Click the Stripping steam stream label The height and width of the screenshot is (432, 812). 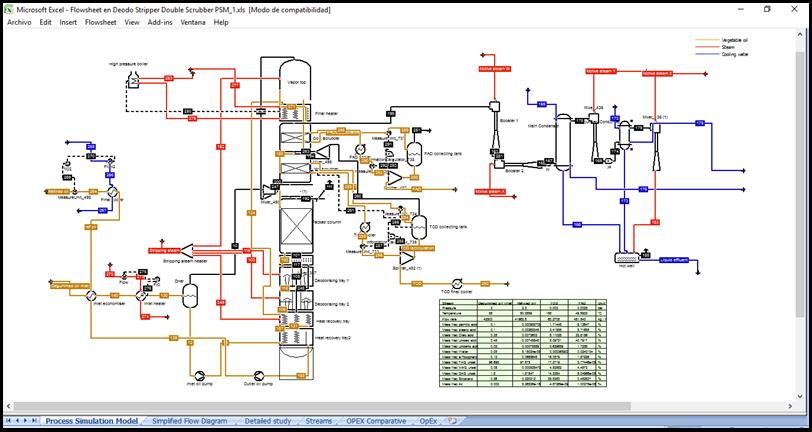tap(164, 250)
